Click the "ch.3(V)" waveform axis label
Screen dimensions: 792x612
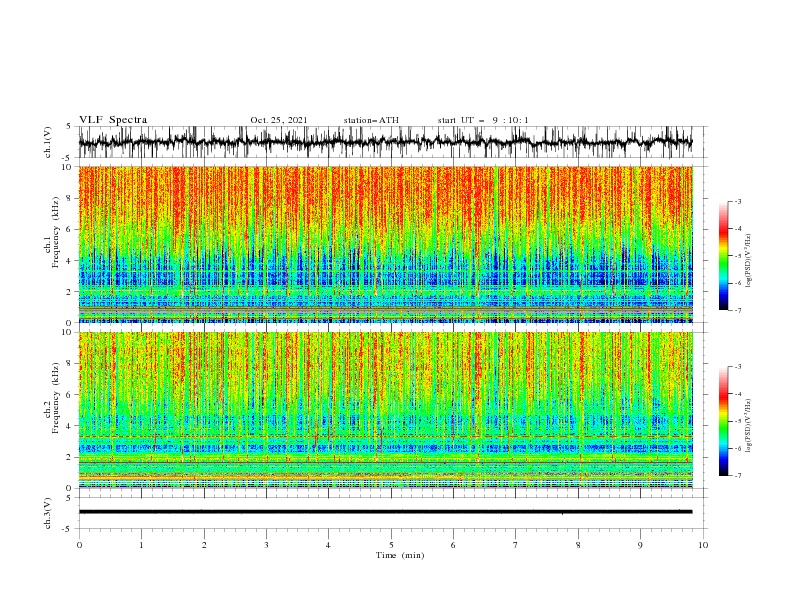[48, 513]
